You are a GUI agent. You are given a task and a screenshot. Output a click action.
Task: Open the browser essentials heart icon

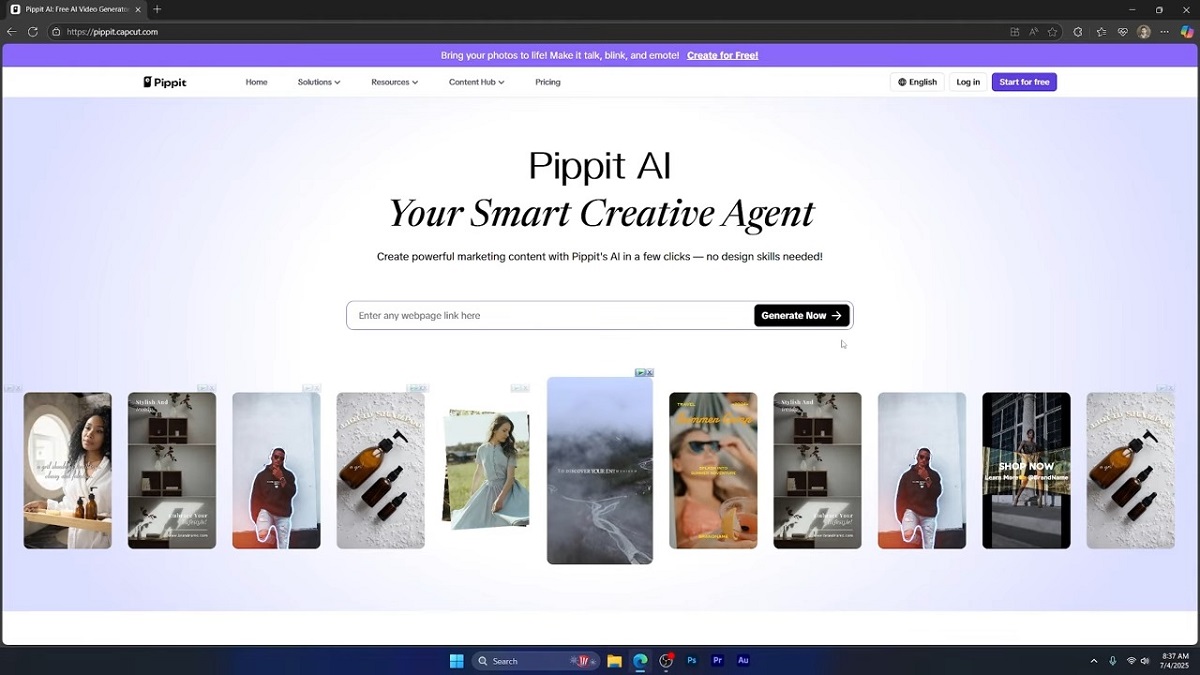[1122, 32]
